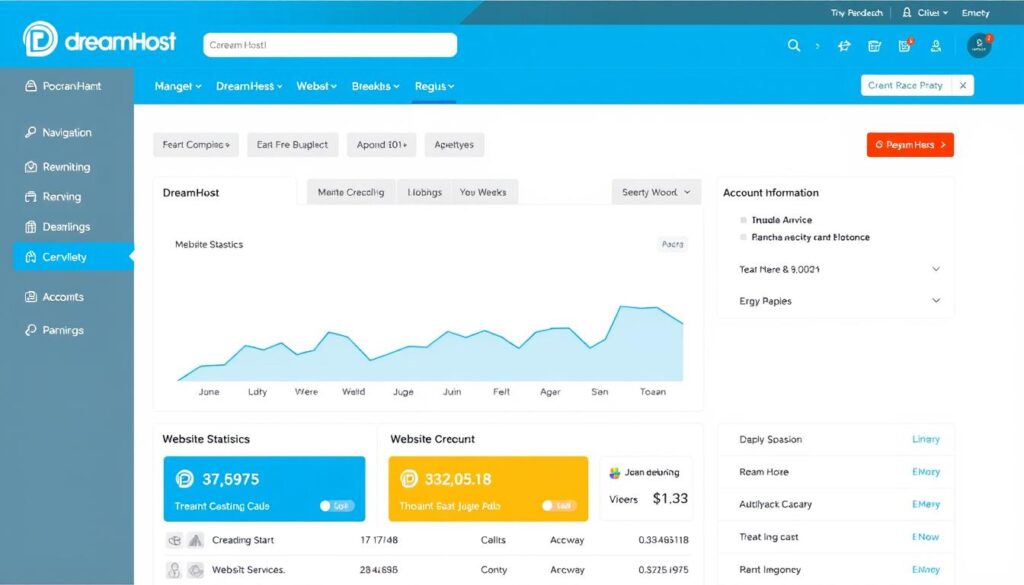The image size is (1024, 585).
Task: Click the icon in blue 37,5975 card
Action: 185,479
